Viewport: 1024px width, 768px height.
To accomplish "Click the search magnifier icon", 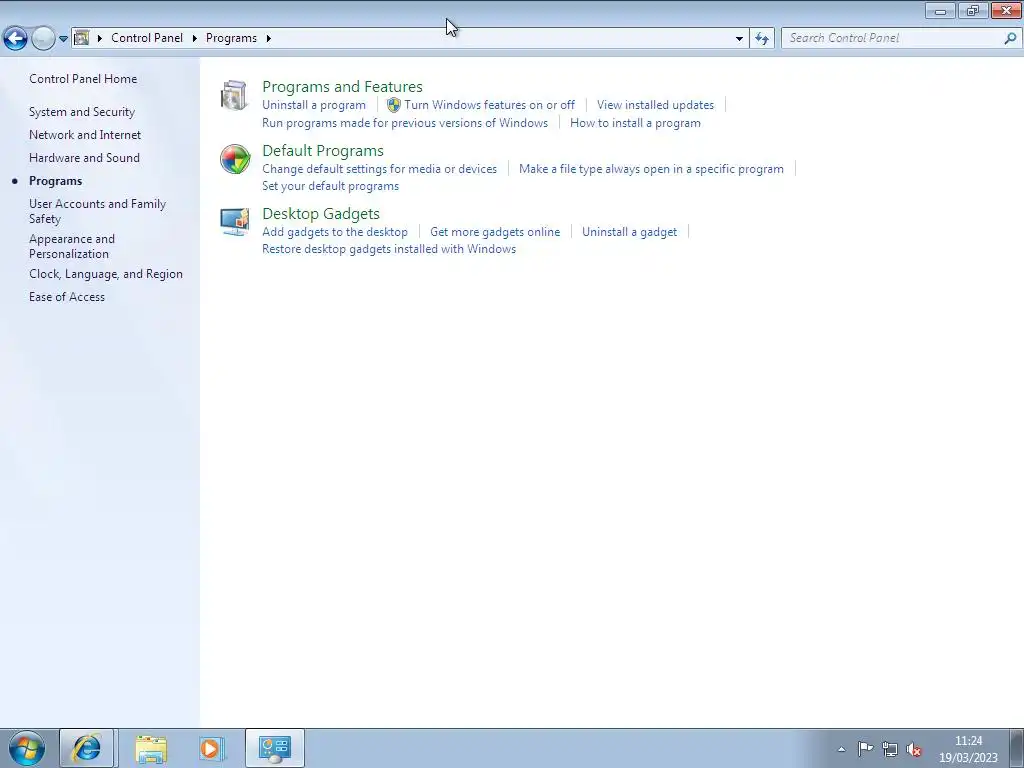I will tap(1010, 39).
